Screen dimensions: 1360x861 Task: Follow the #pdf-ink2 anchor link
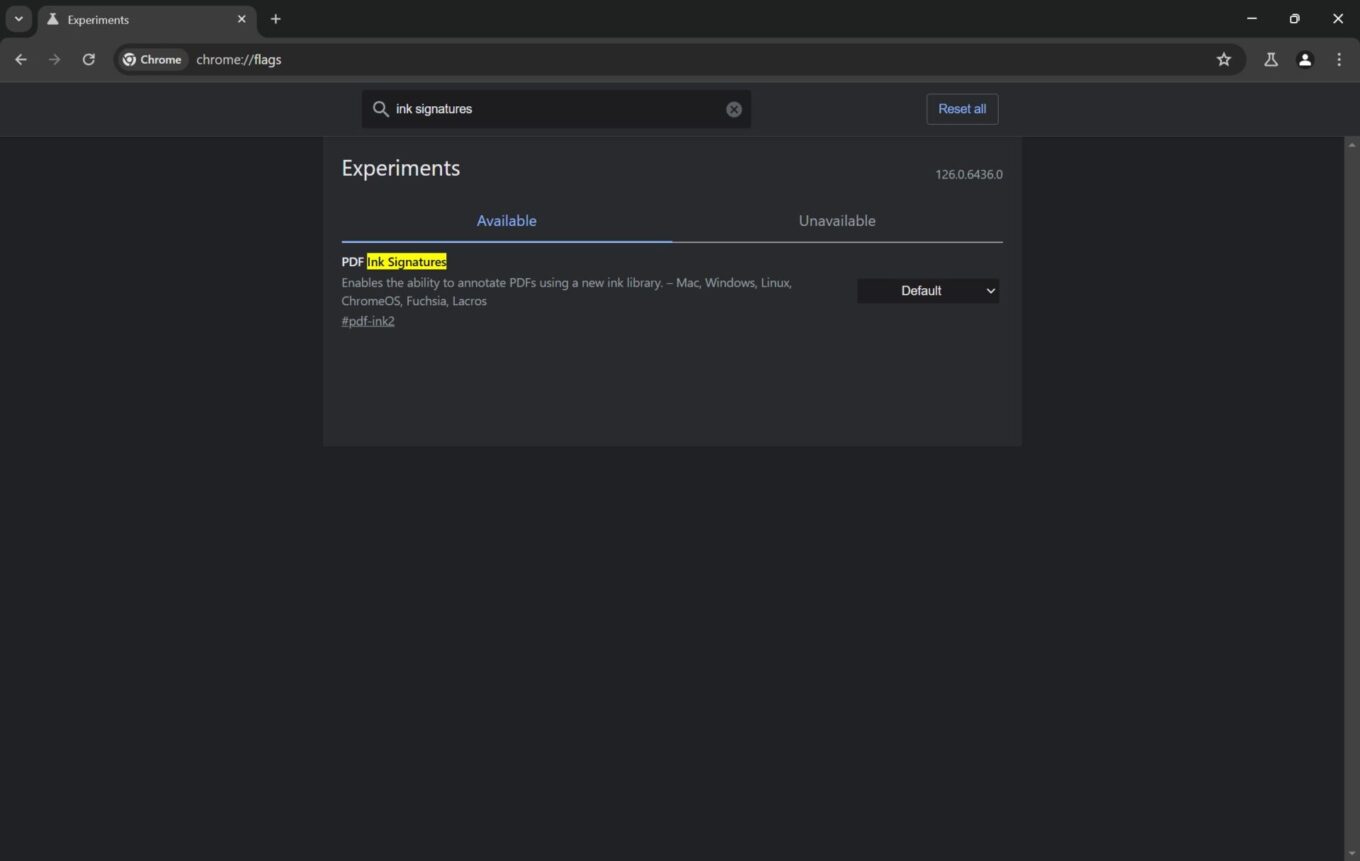tap(368, 321)
